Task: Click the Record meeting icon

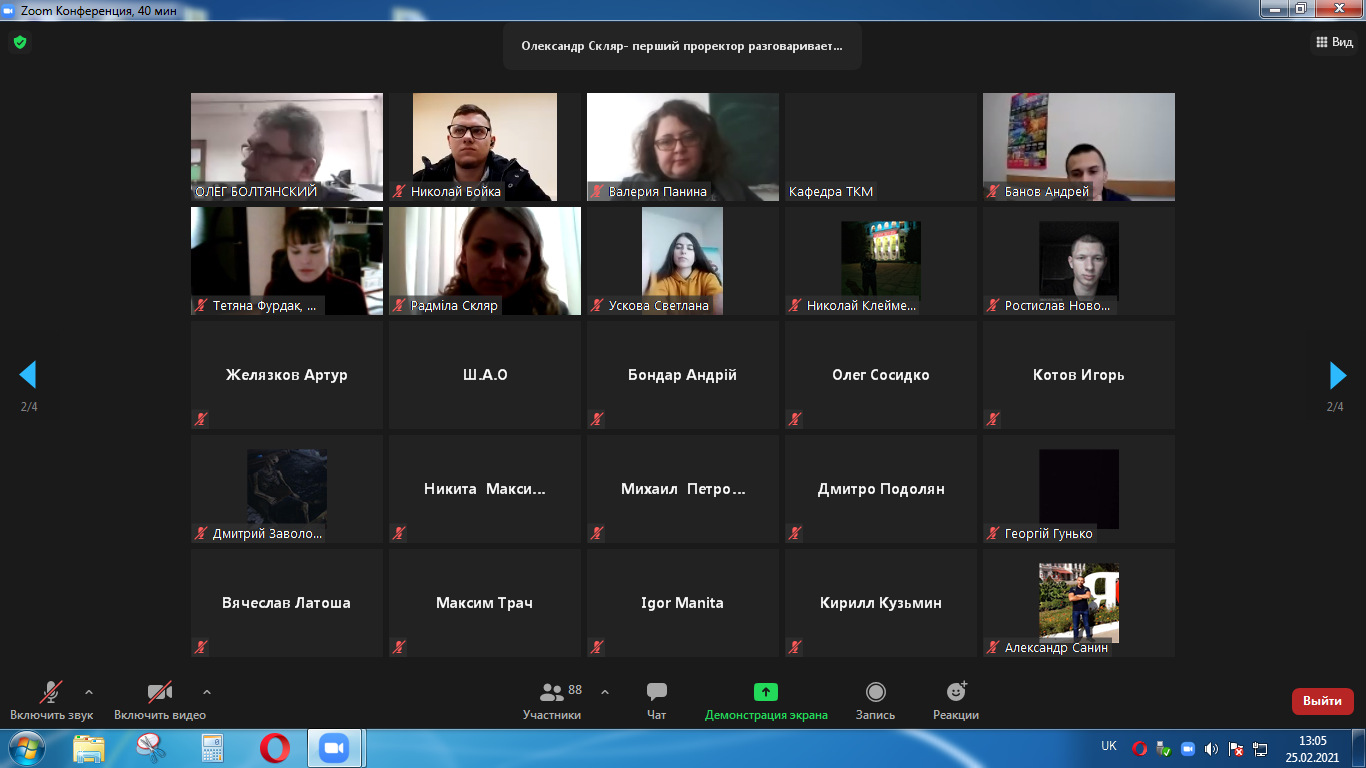Action: [875, 692]
